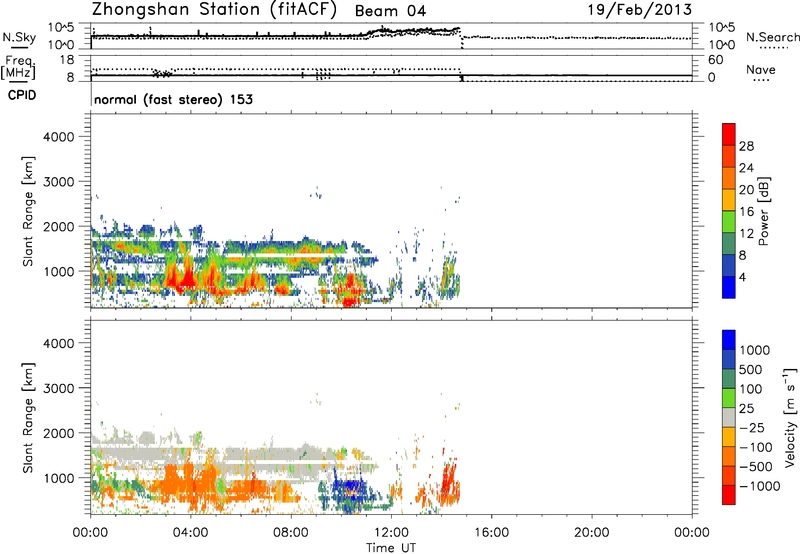Screen dimensions: 800x554
Task: Click the 20 dB power colorbar value
Action: 746,190
